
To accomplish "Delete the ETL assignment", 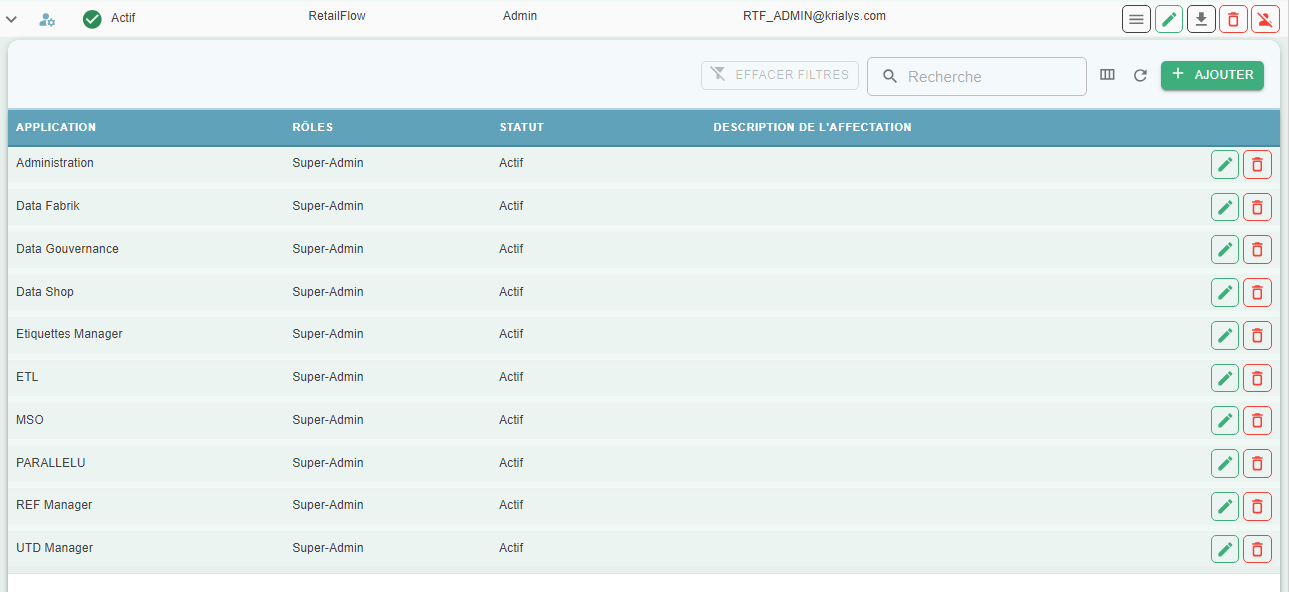I will point(1257,378).
